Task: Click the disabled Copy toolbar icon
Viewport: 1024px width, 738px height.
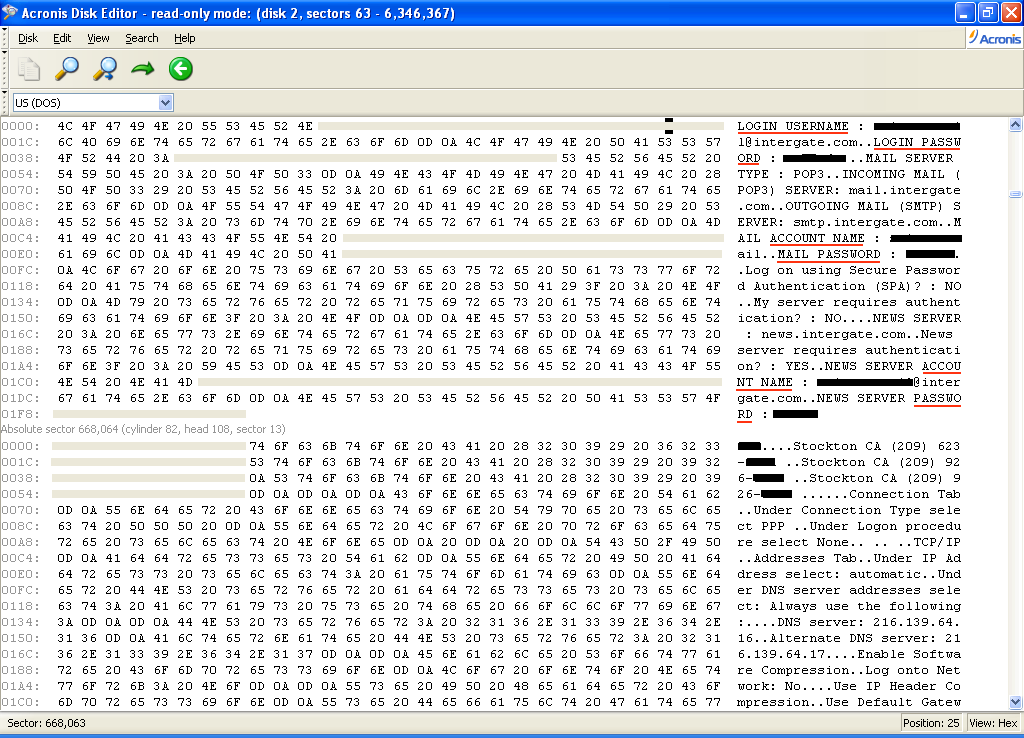Action: [29, 69]
